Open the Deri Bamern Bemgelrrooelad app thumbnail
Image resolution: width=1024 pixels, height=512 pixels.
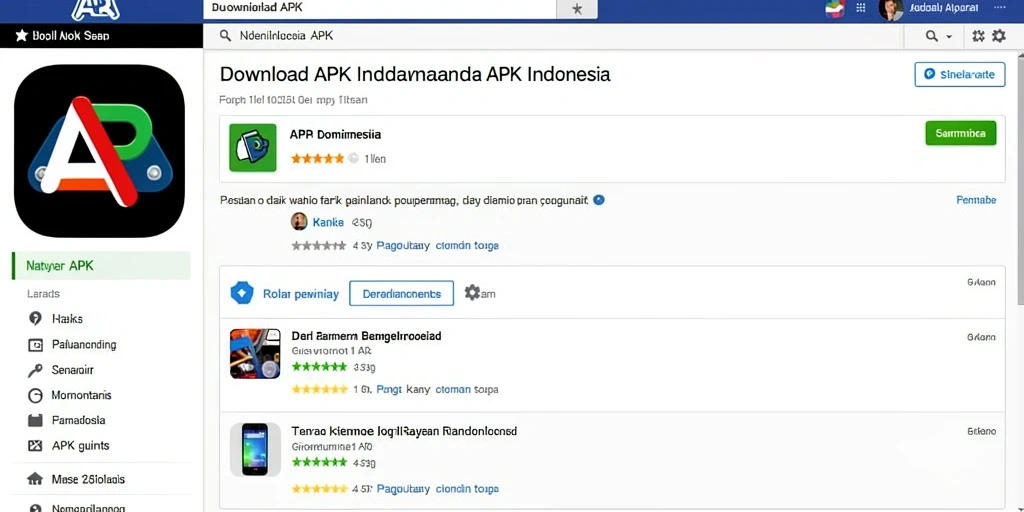coord(255,353)
